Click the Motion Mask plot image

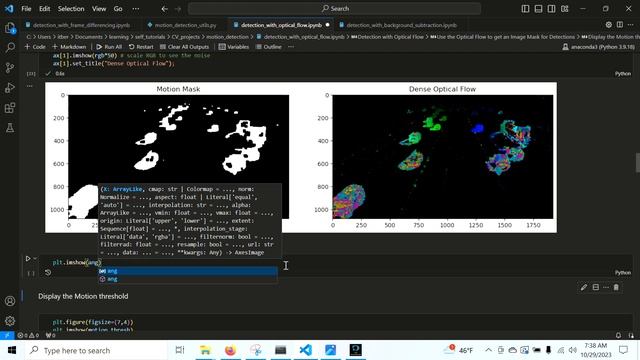click(178, 157)
